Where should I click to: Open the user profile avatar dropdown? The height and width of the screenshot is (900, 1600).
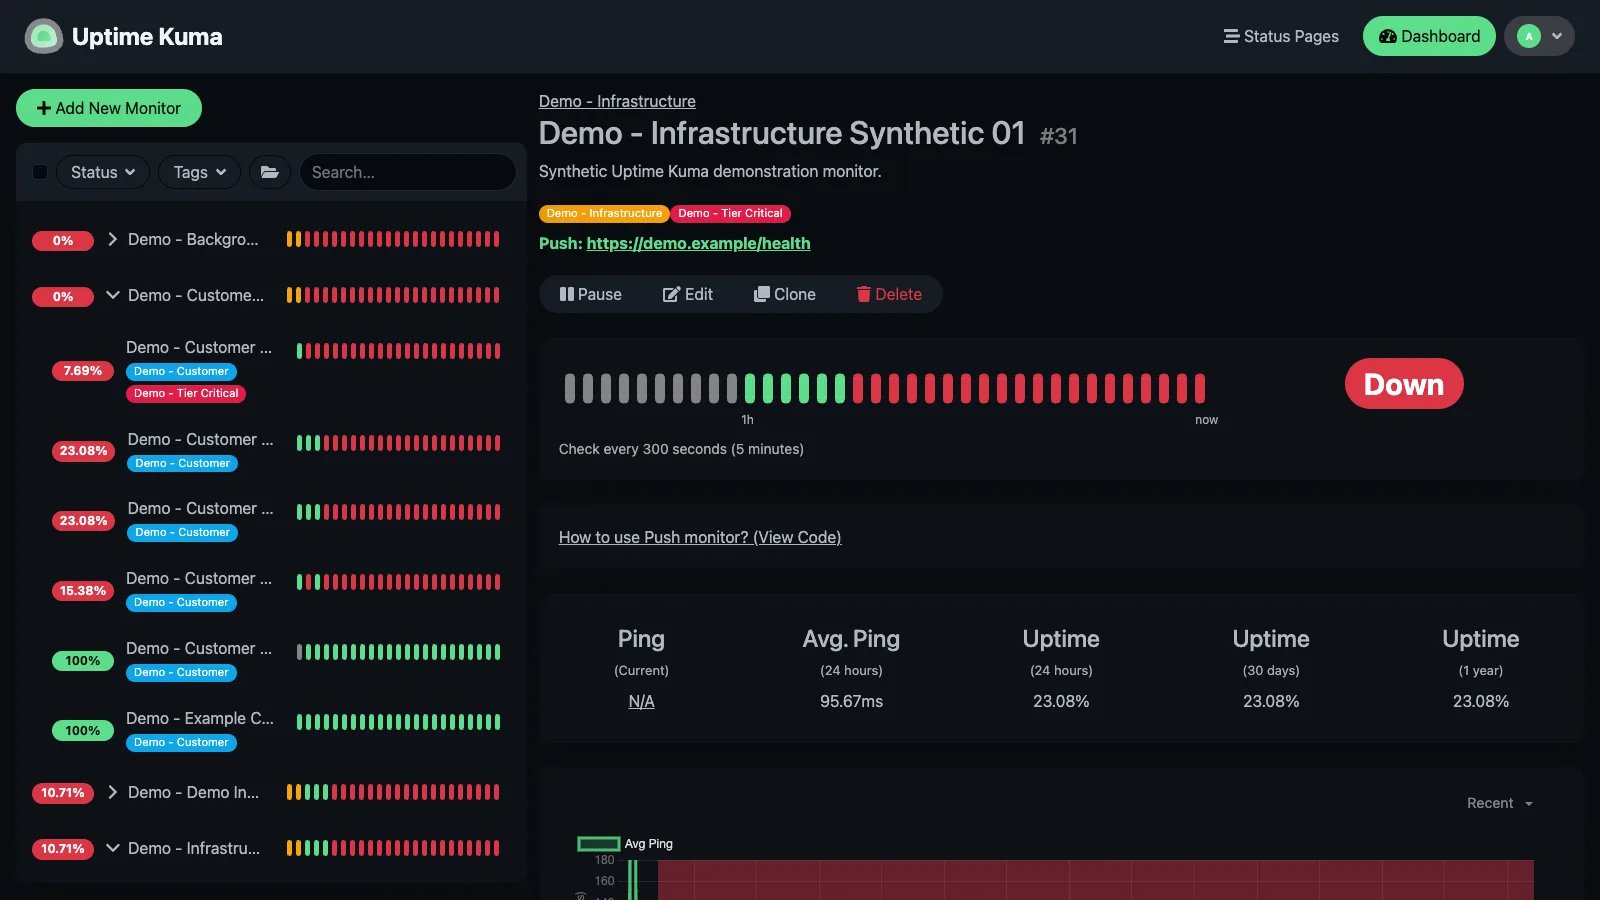1539,36
